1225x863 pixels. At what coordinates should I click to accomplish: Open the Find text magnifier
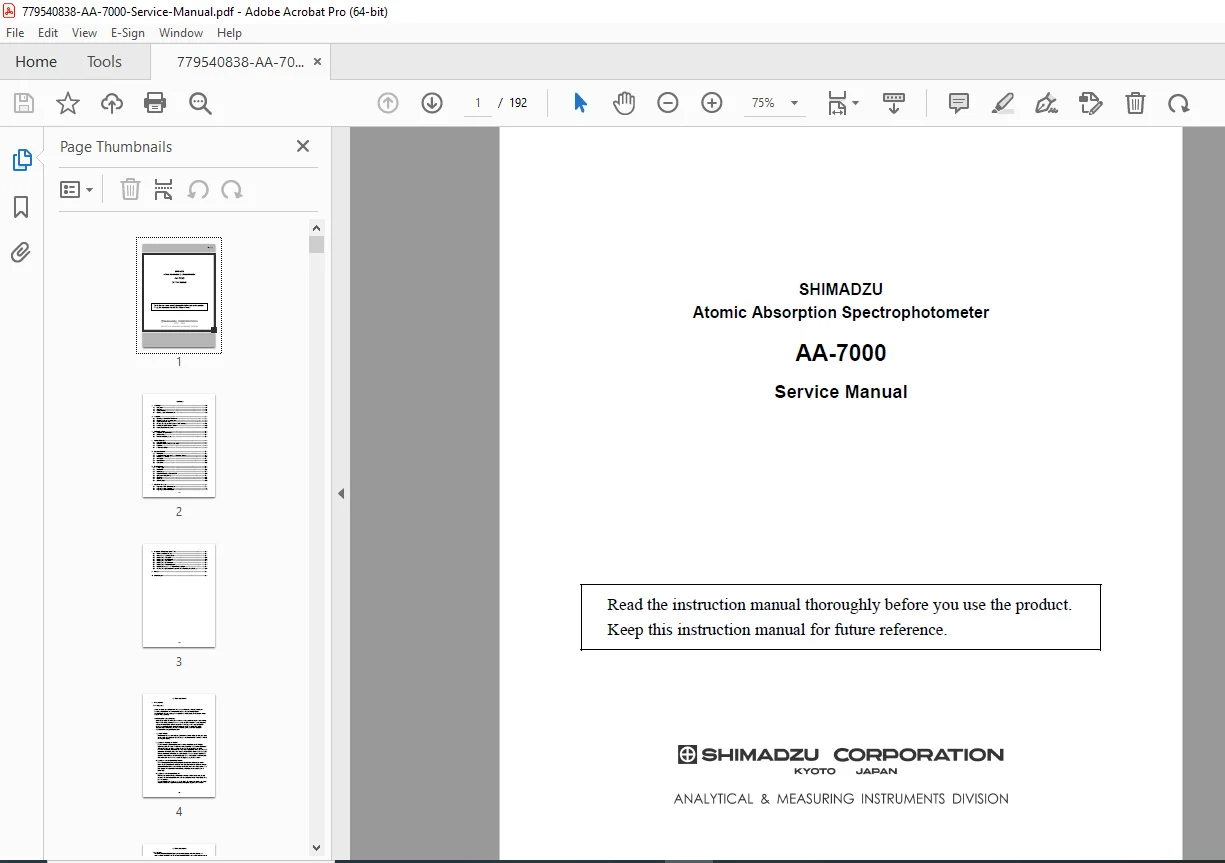(200, 103)
